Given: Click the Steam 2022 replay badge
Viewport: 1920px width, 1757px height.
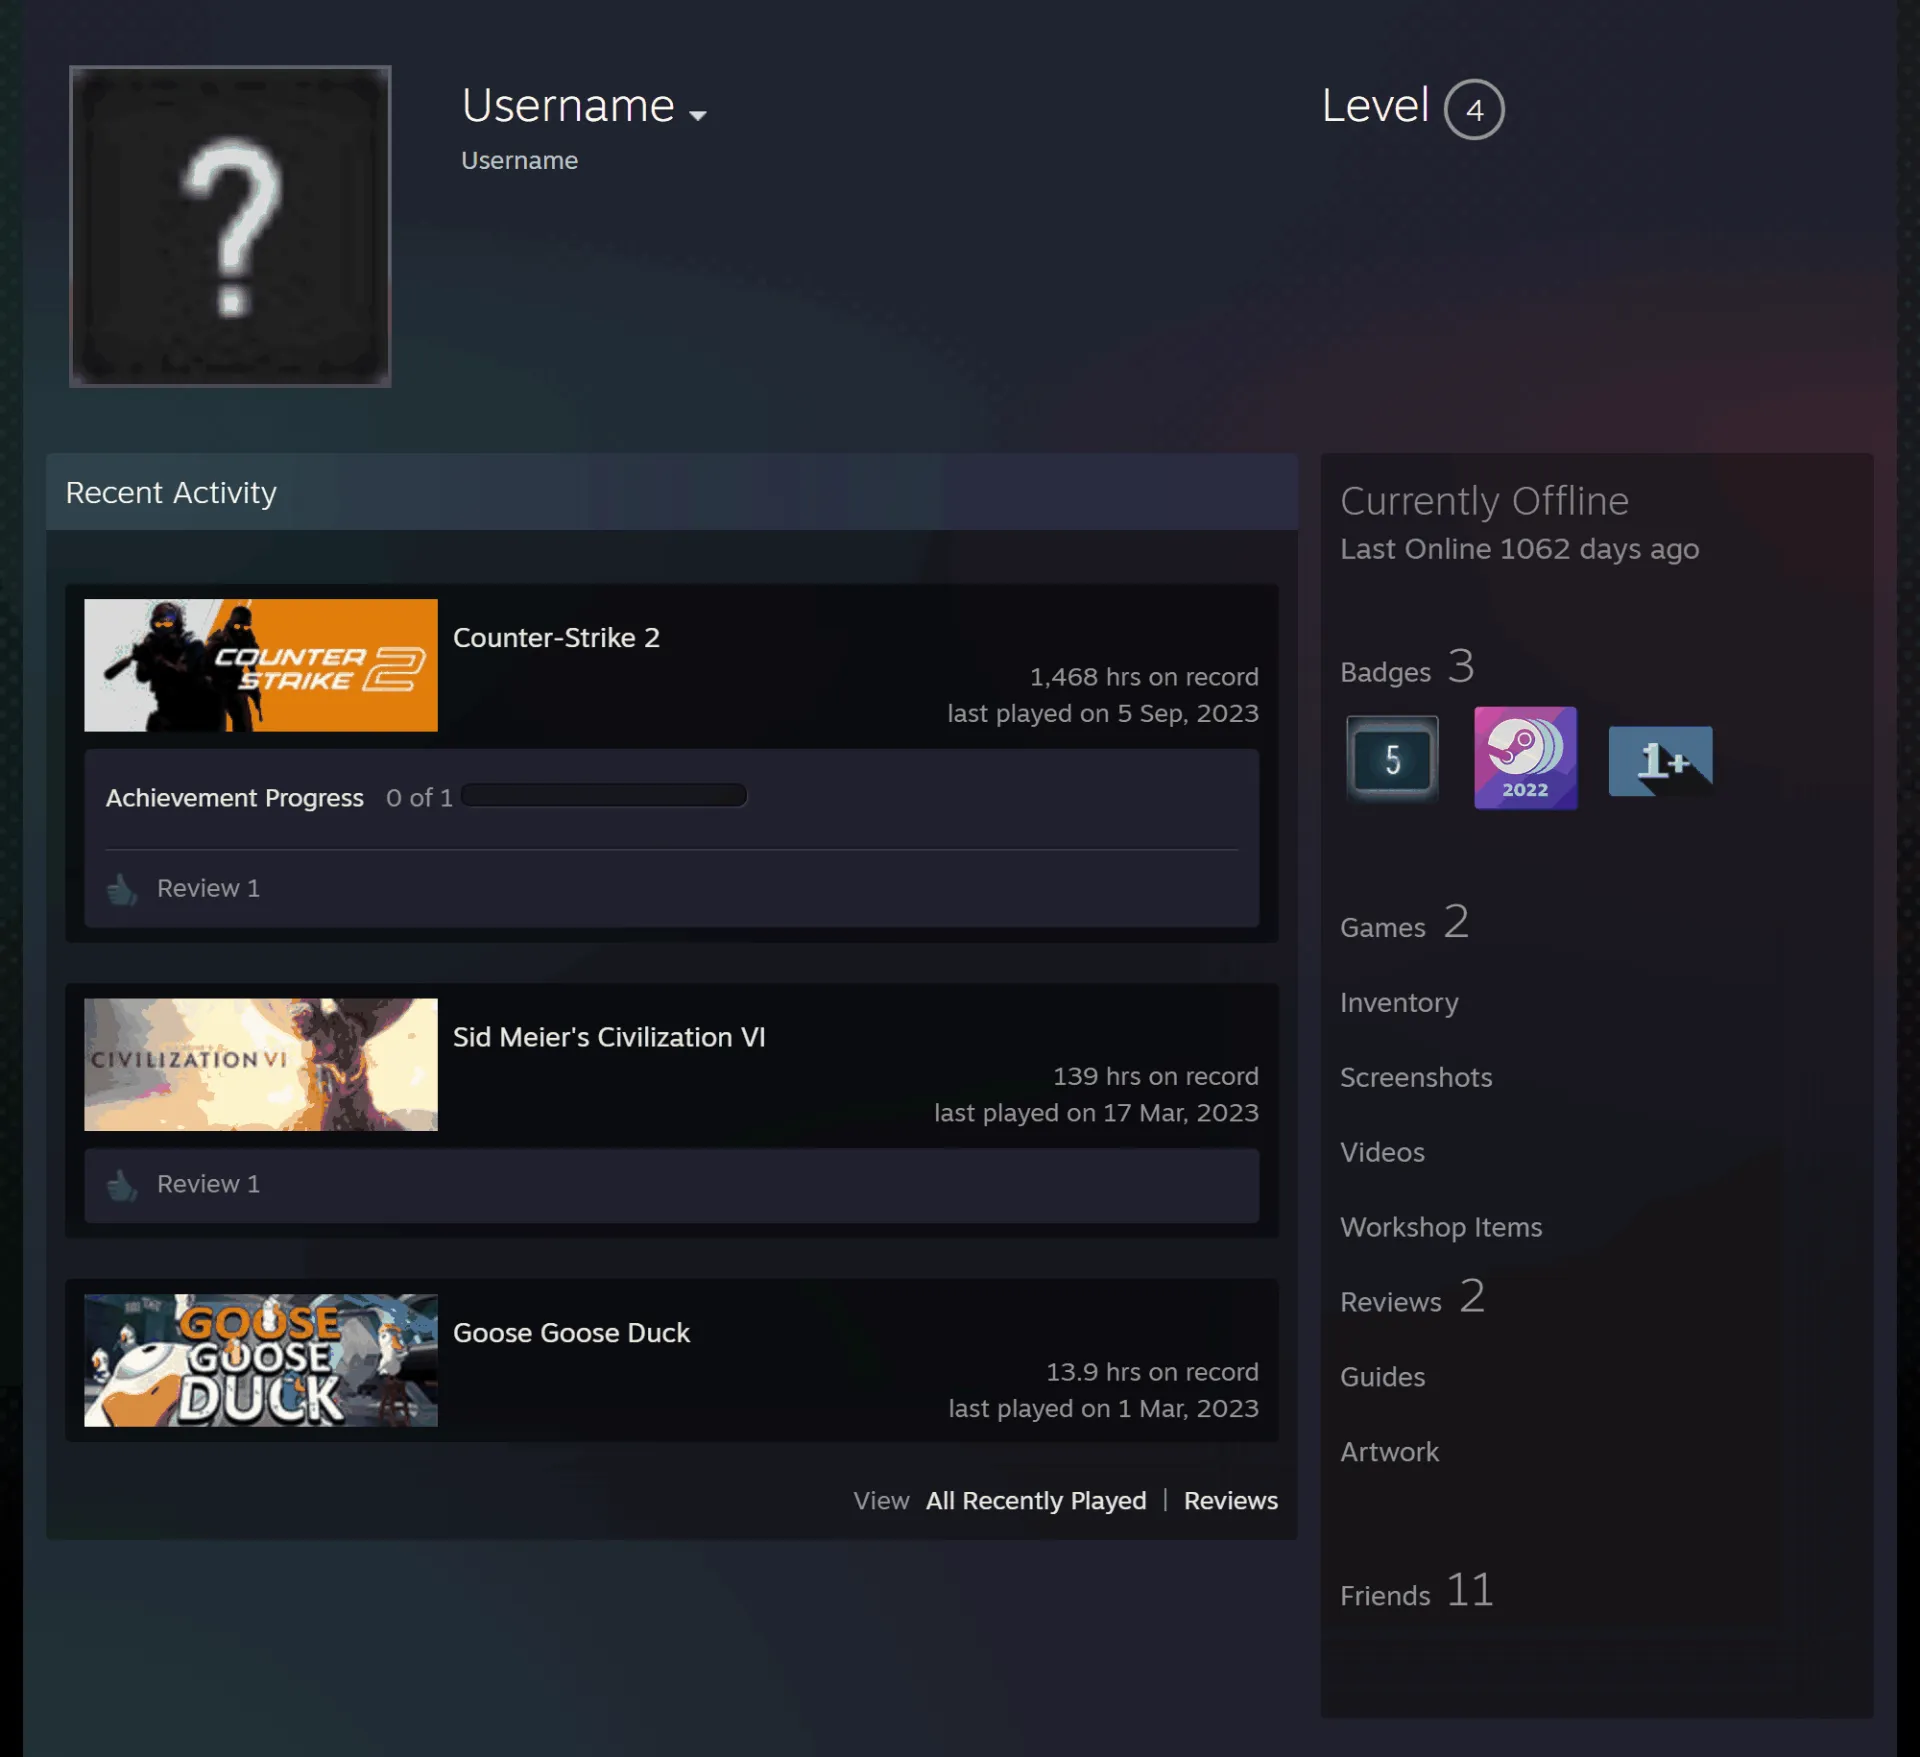Looking at the screenshot, I should (x=1525, y=758).
